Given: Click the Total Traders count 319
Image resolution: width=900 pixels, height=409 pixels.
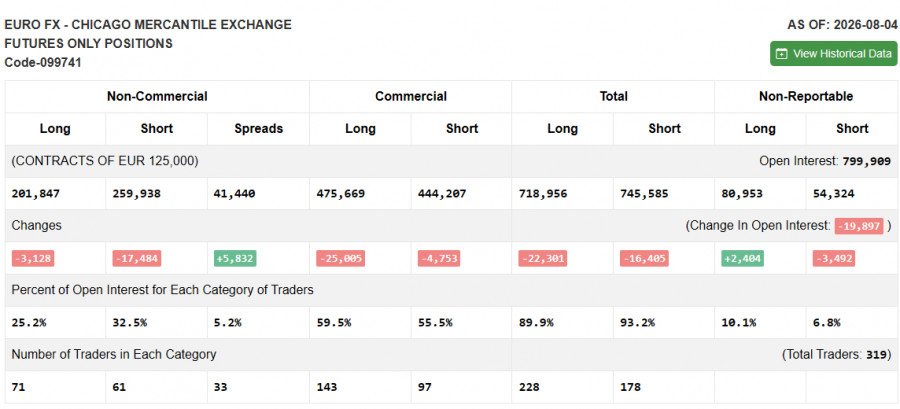Looking at the screenshot, I should point(876,355).
